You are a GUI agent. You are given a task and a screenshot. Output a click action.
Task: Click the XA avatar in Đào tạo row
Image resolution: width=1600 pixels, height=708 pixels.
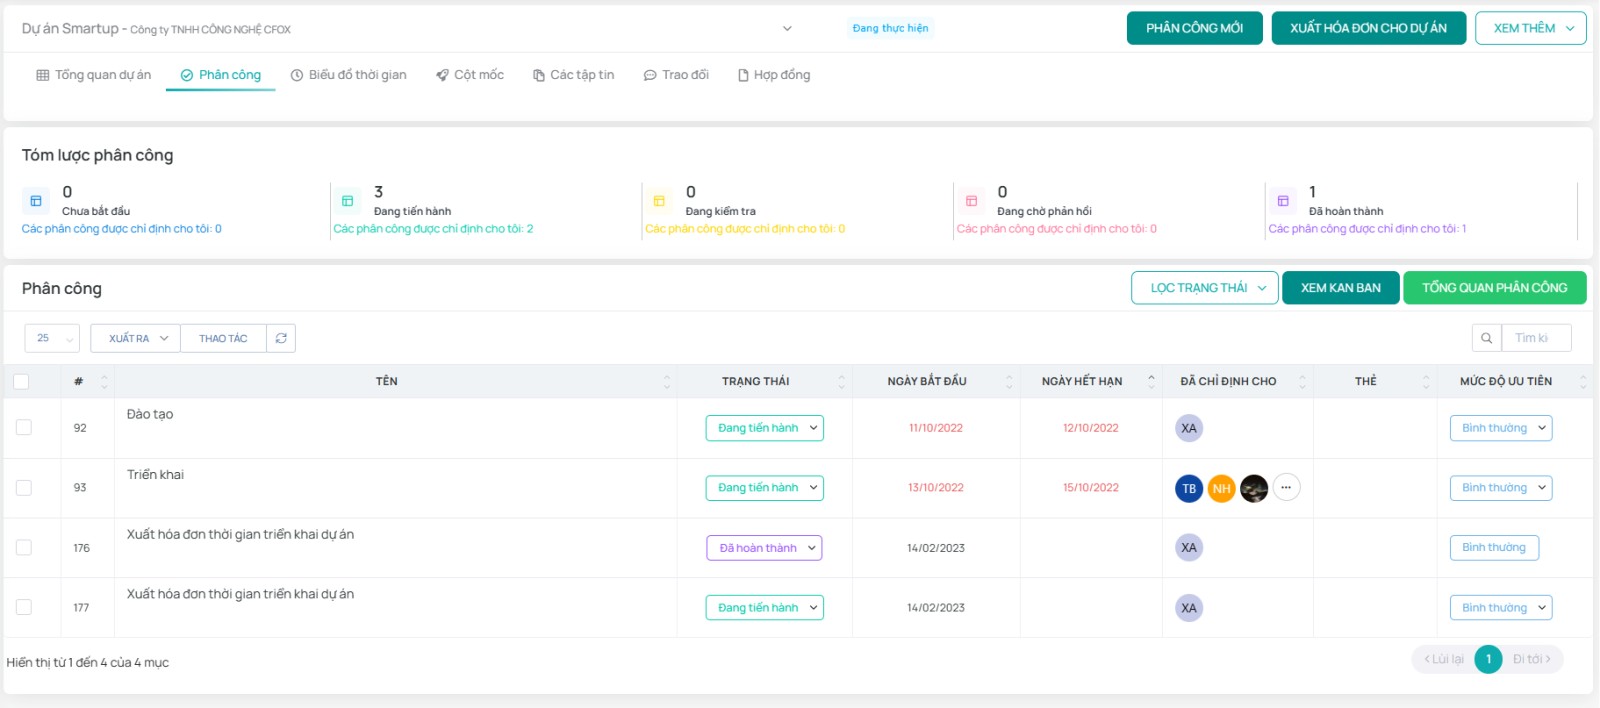pyautogui.click(x=1189, y=428)
